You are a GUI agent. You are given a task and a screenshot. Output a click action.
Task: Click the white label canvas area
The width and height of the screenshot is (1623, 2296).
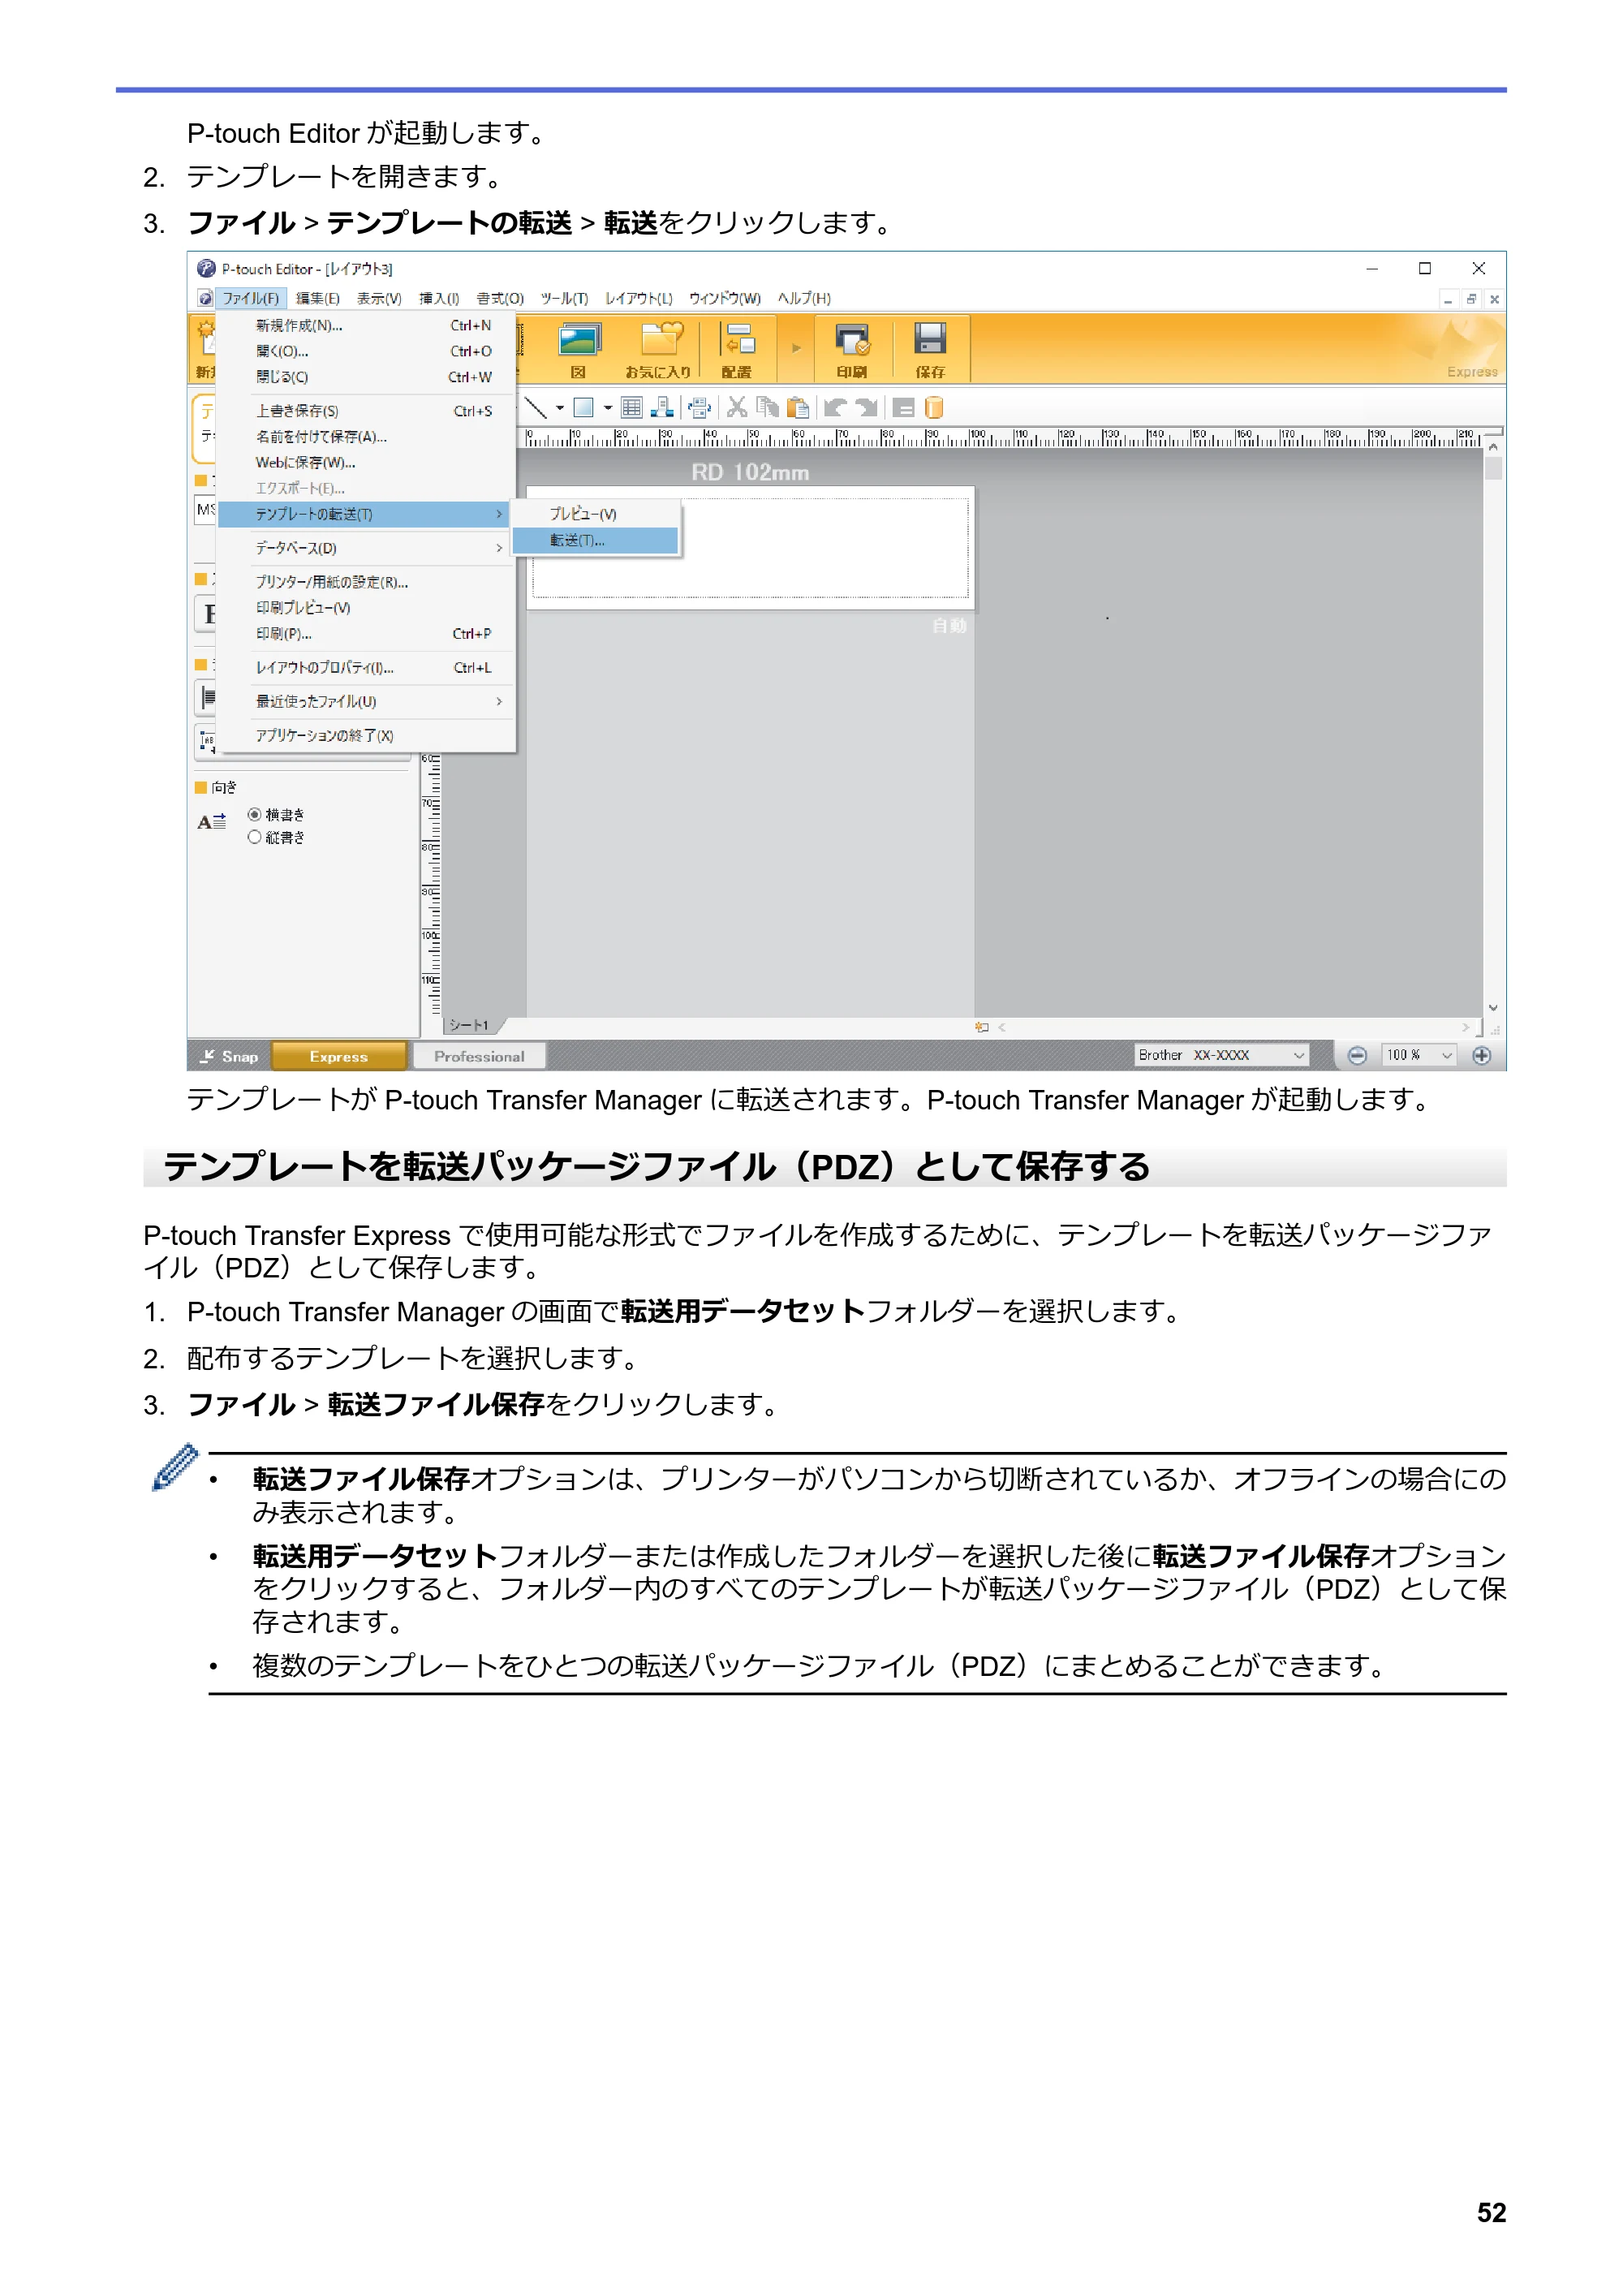(x=750, y=549)
